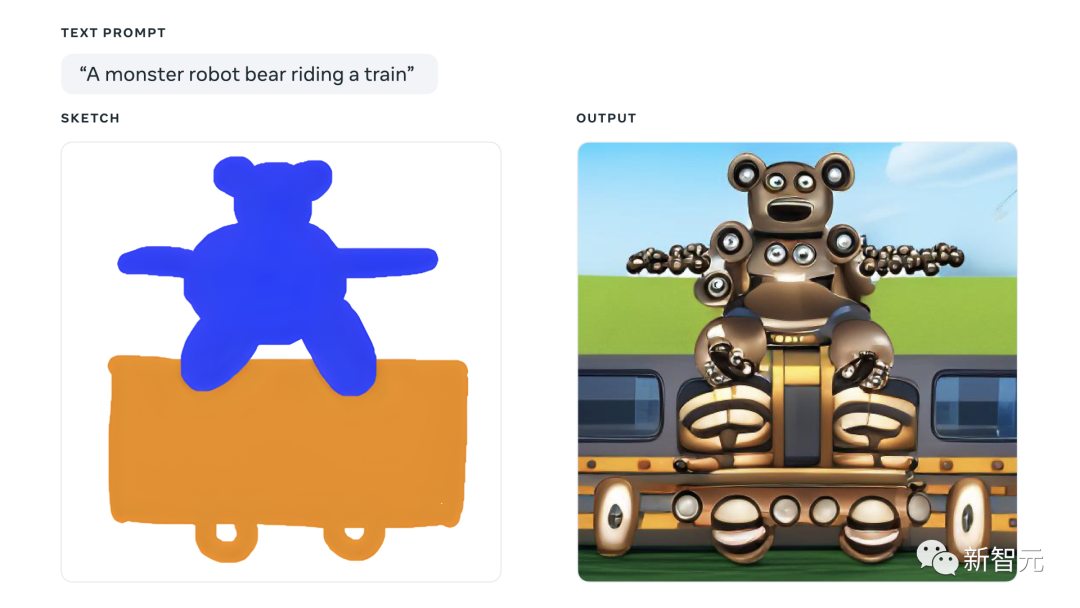Click the right train window in output
Image resolution: width=1080 pixels, height=608 pixels.
(x=974, y=406)
